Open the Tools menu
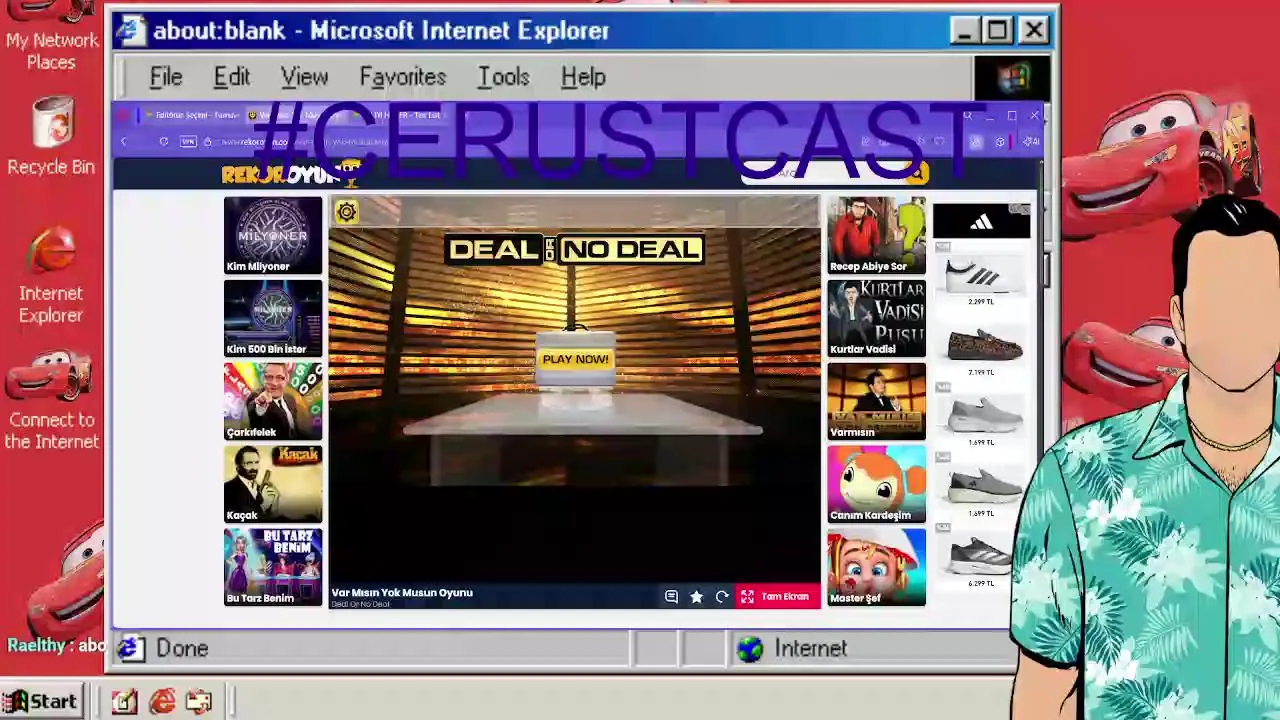 (x=503, y=77)
